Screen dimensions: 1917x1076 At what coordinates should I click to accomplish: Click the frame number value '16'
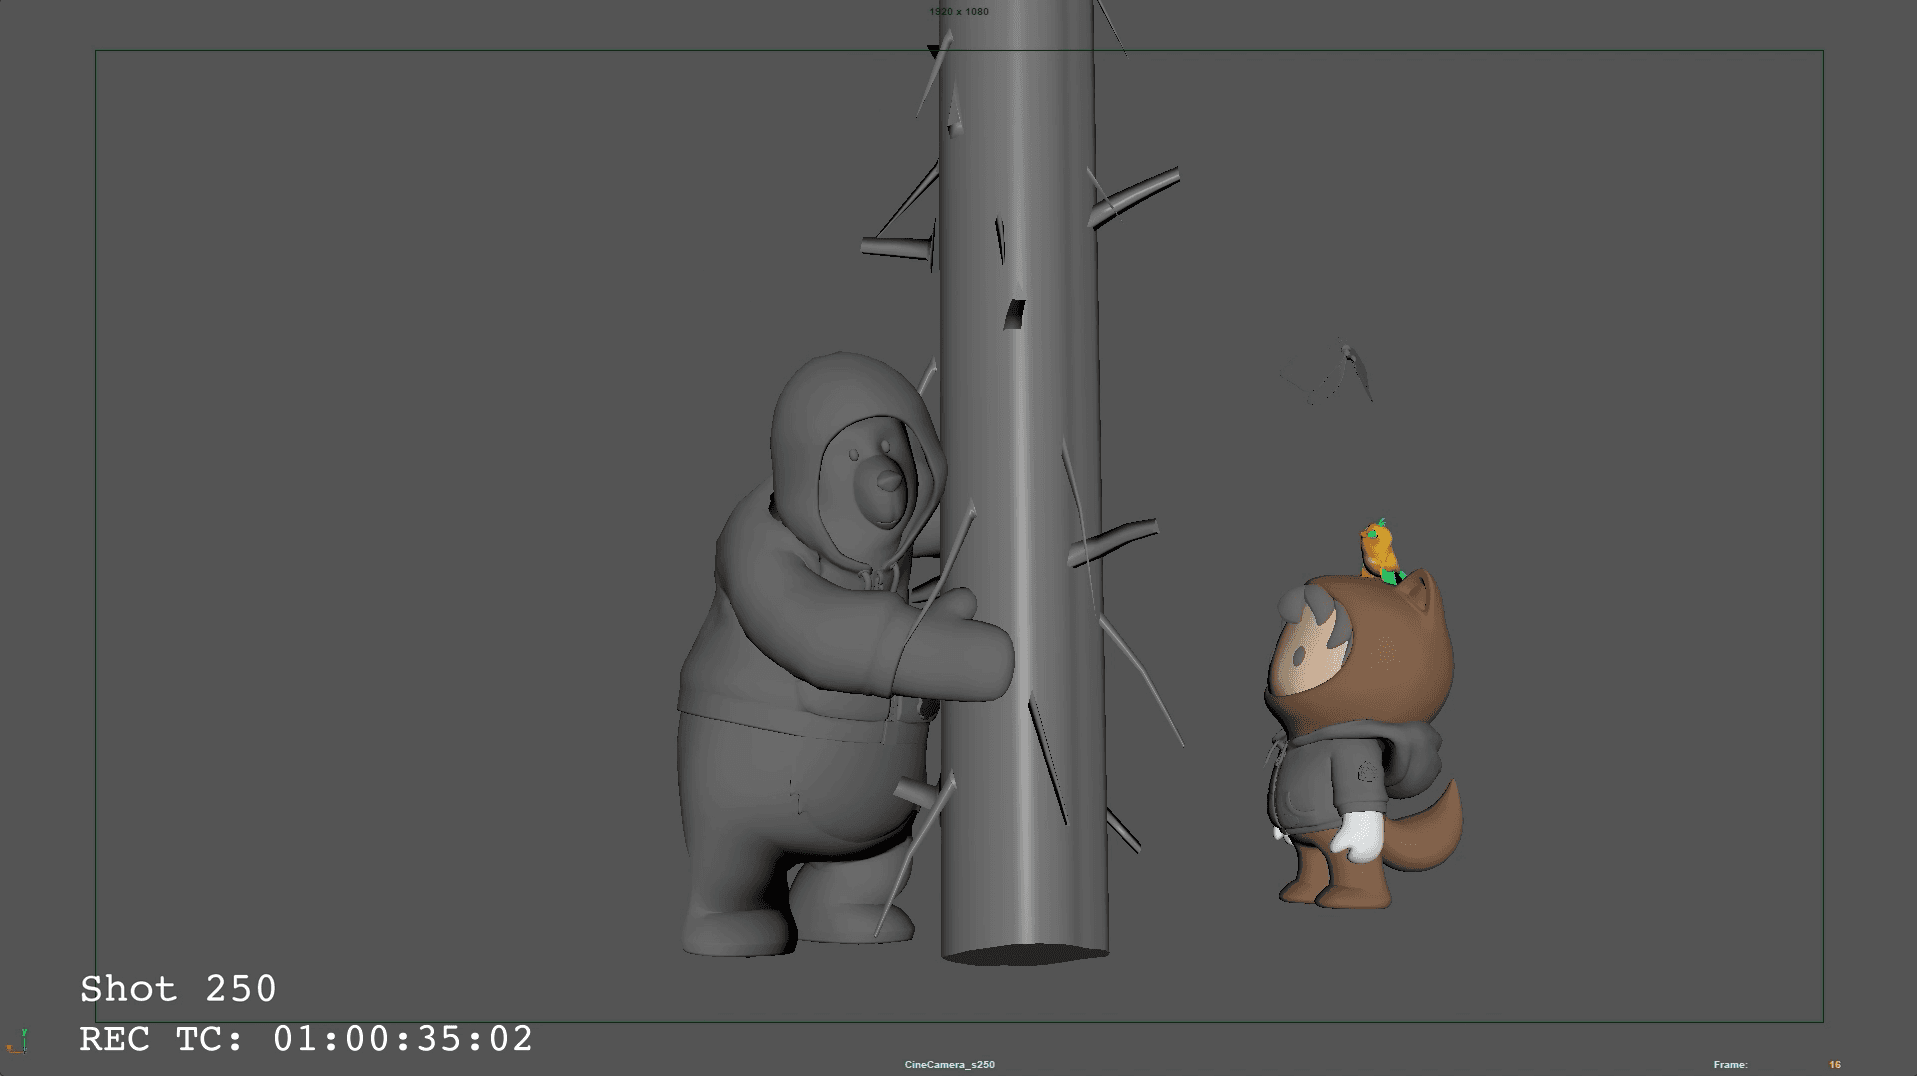pyautogui.click(x=1835, y=1065)
